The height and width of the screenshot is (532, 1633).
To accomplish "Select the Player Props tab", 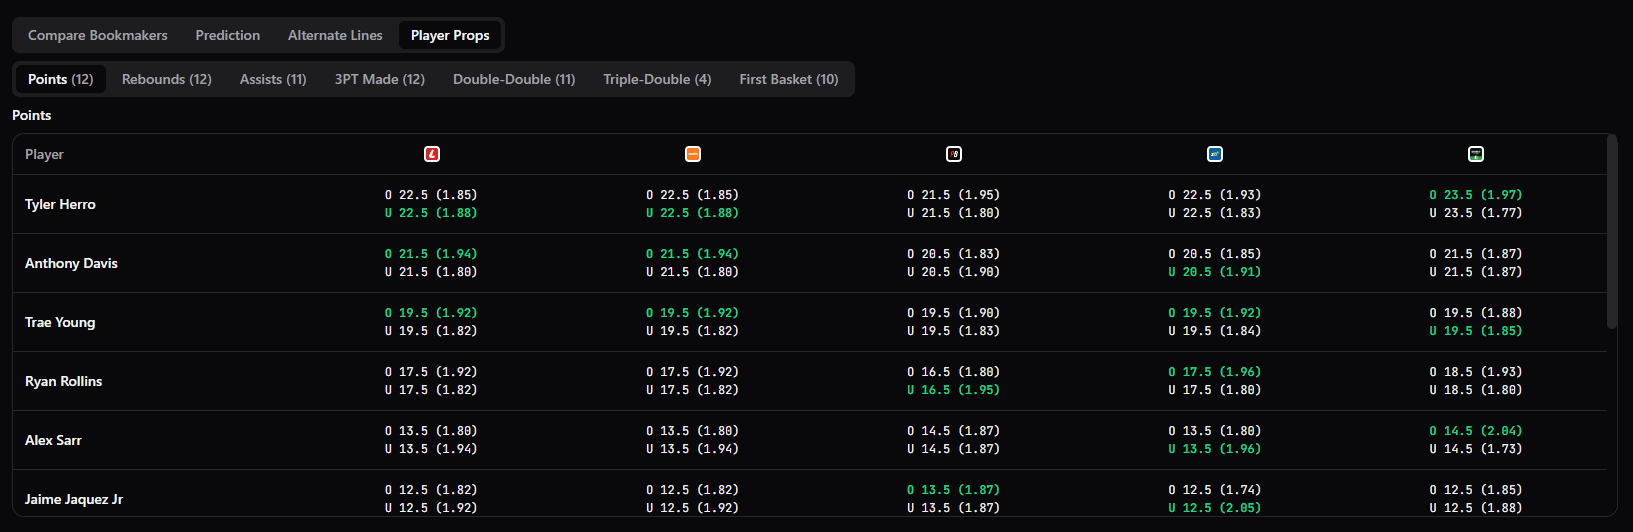I will [450, 35].
